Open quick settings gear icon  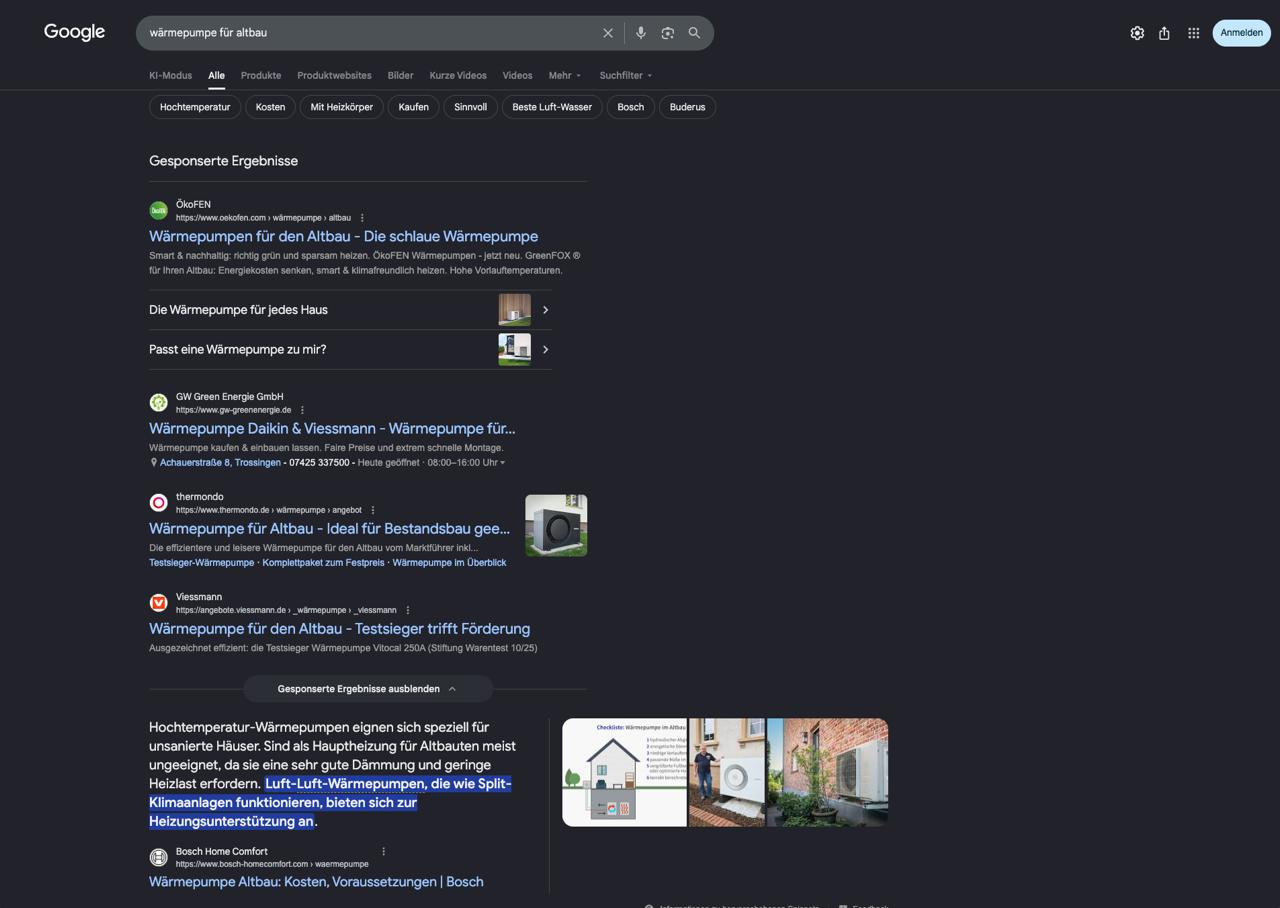(1137, 33)
